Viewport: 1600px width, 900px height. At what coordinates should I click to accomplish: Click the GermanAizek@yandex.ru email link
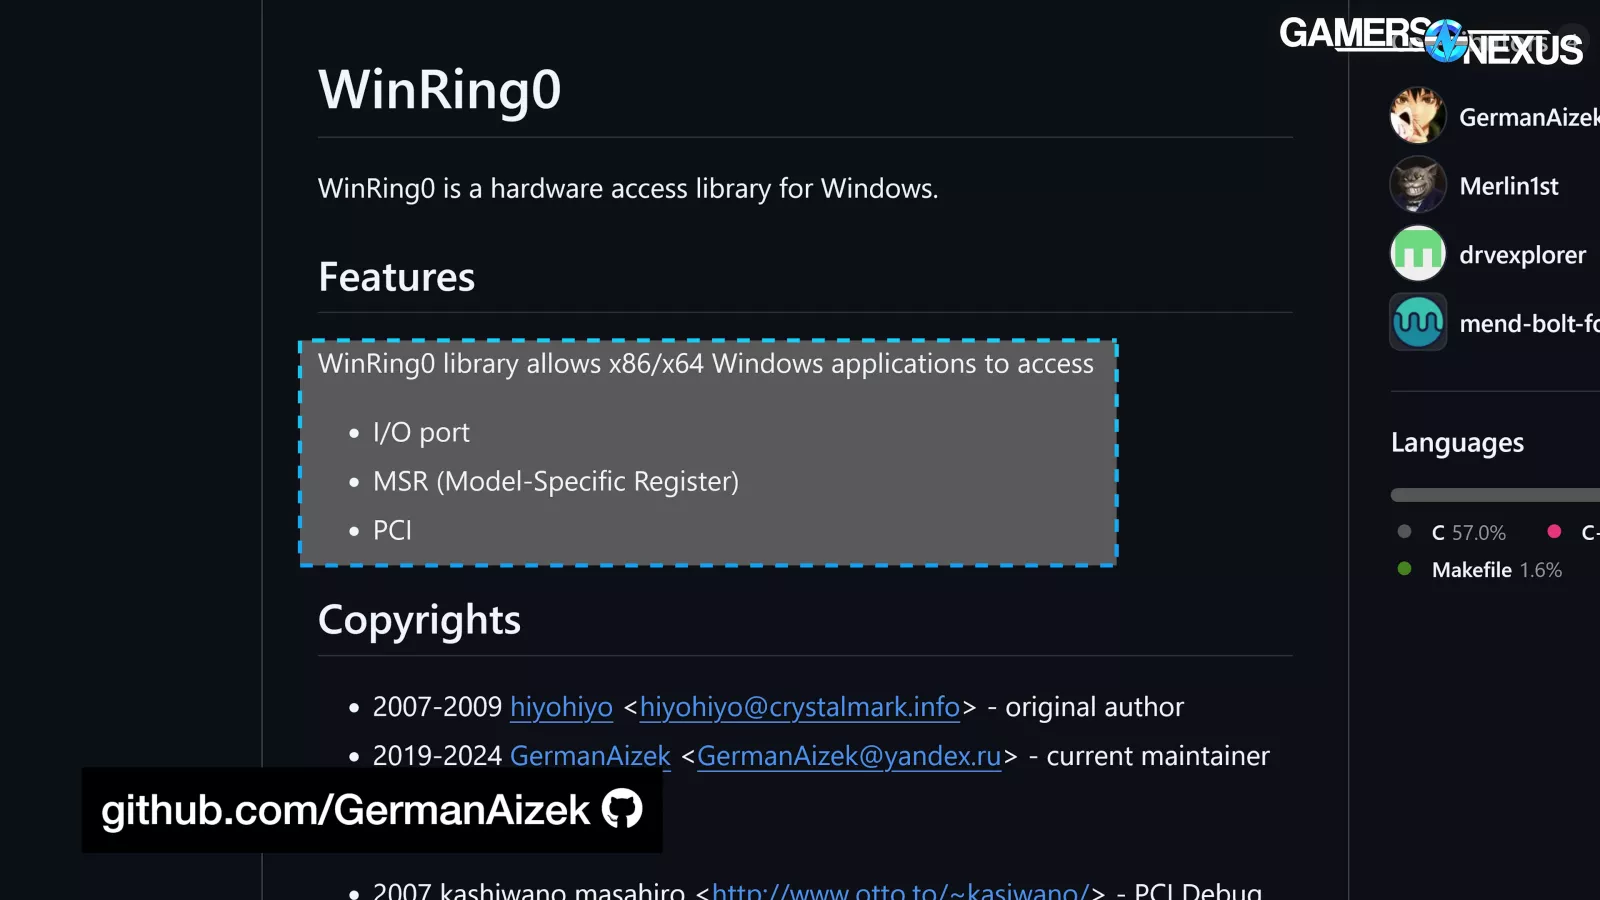[x=849, y=756]
